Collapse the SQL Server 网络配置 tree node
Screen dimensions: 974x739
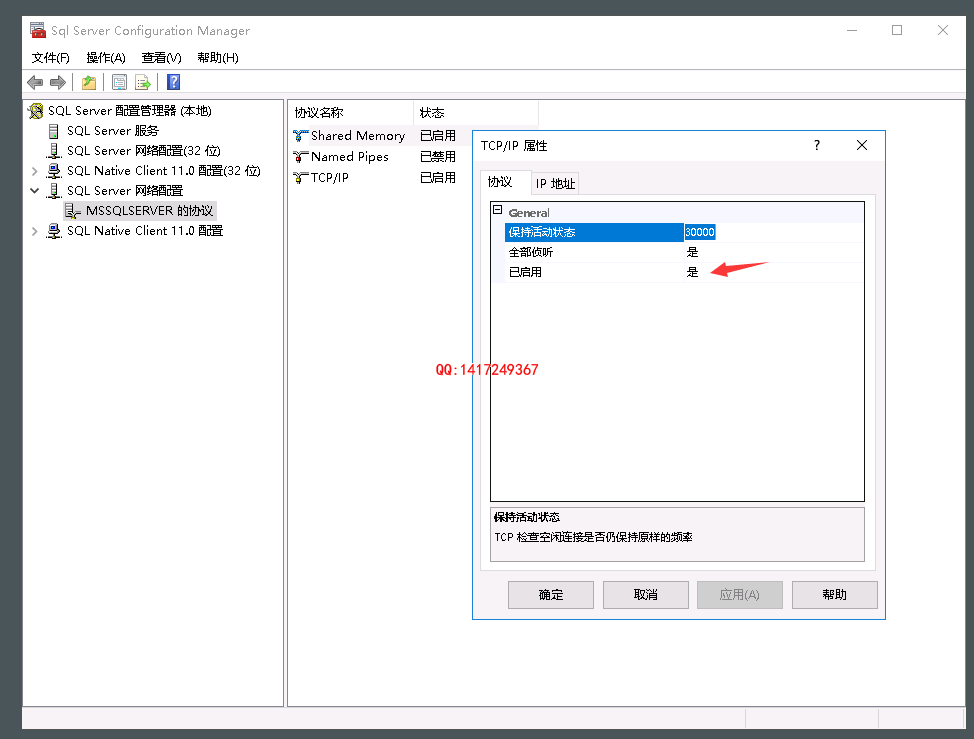[36, 190]
